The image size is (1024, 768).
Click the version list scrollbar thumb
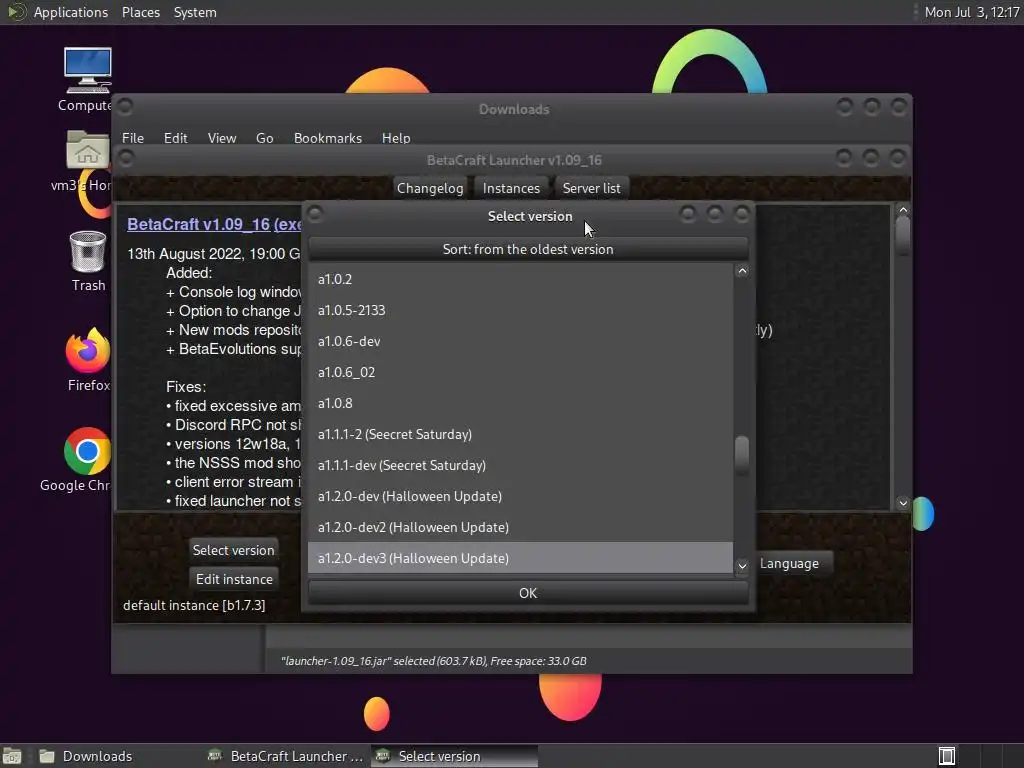pos(742,454)
